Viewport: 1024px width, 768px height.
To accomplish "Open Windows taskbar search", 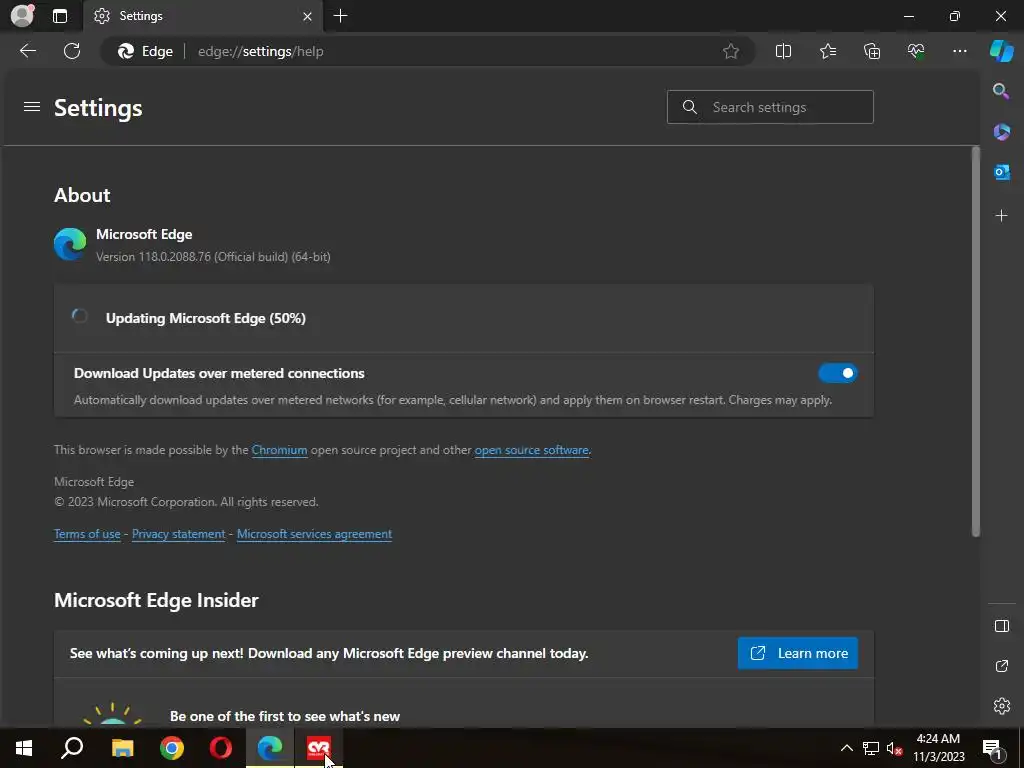I will click(x=72, y=748).
